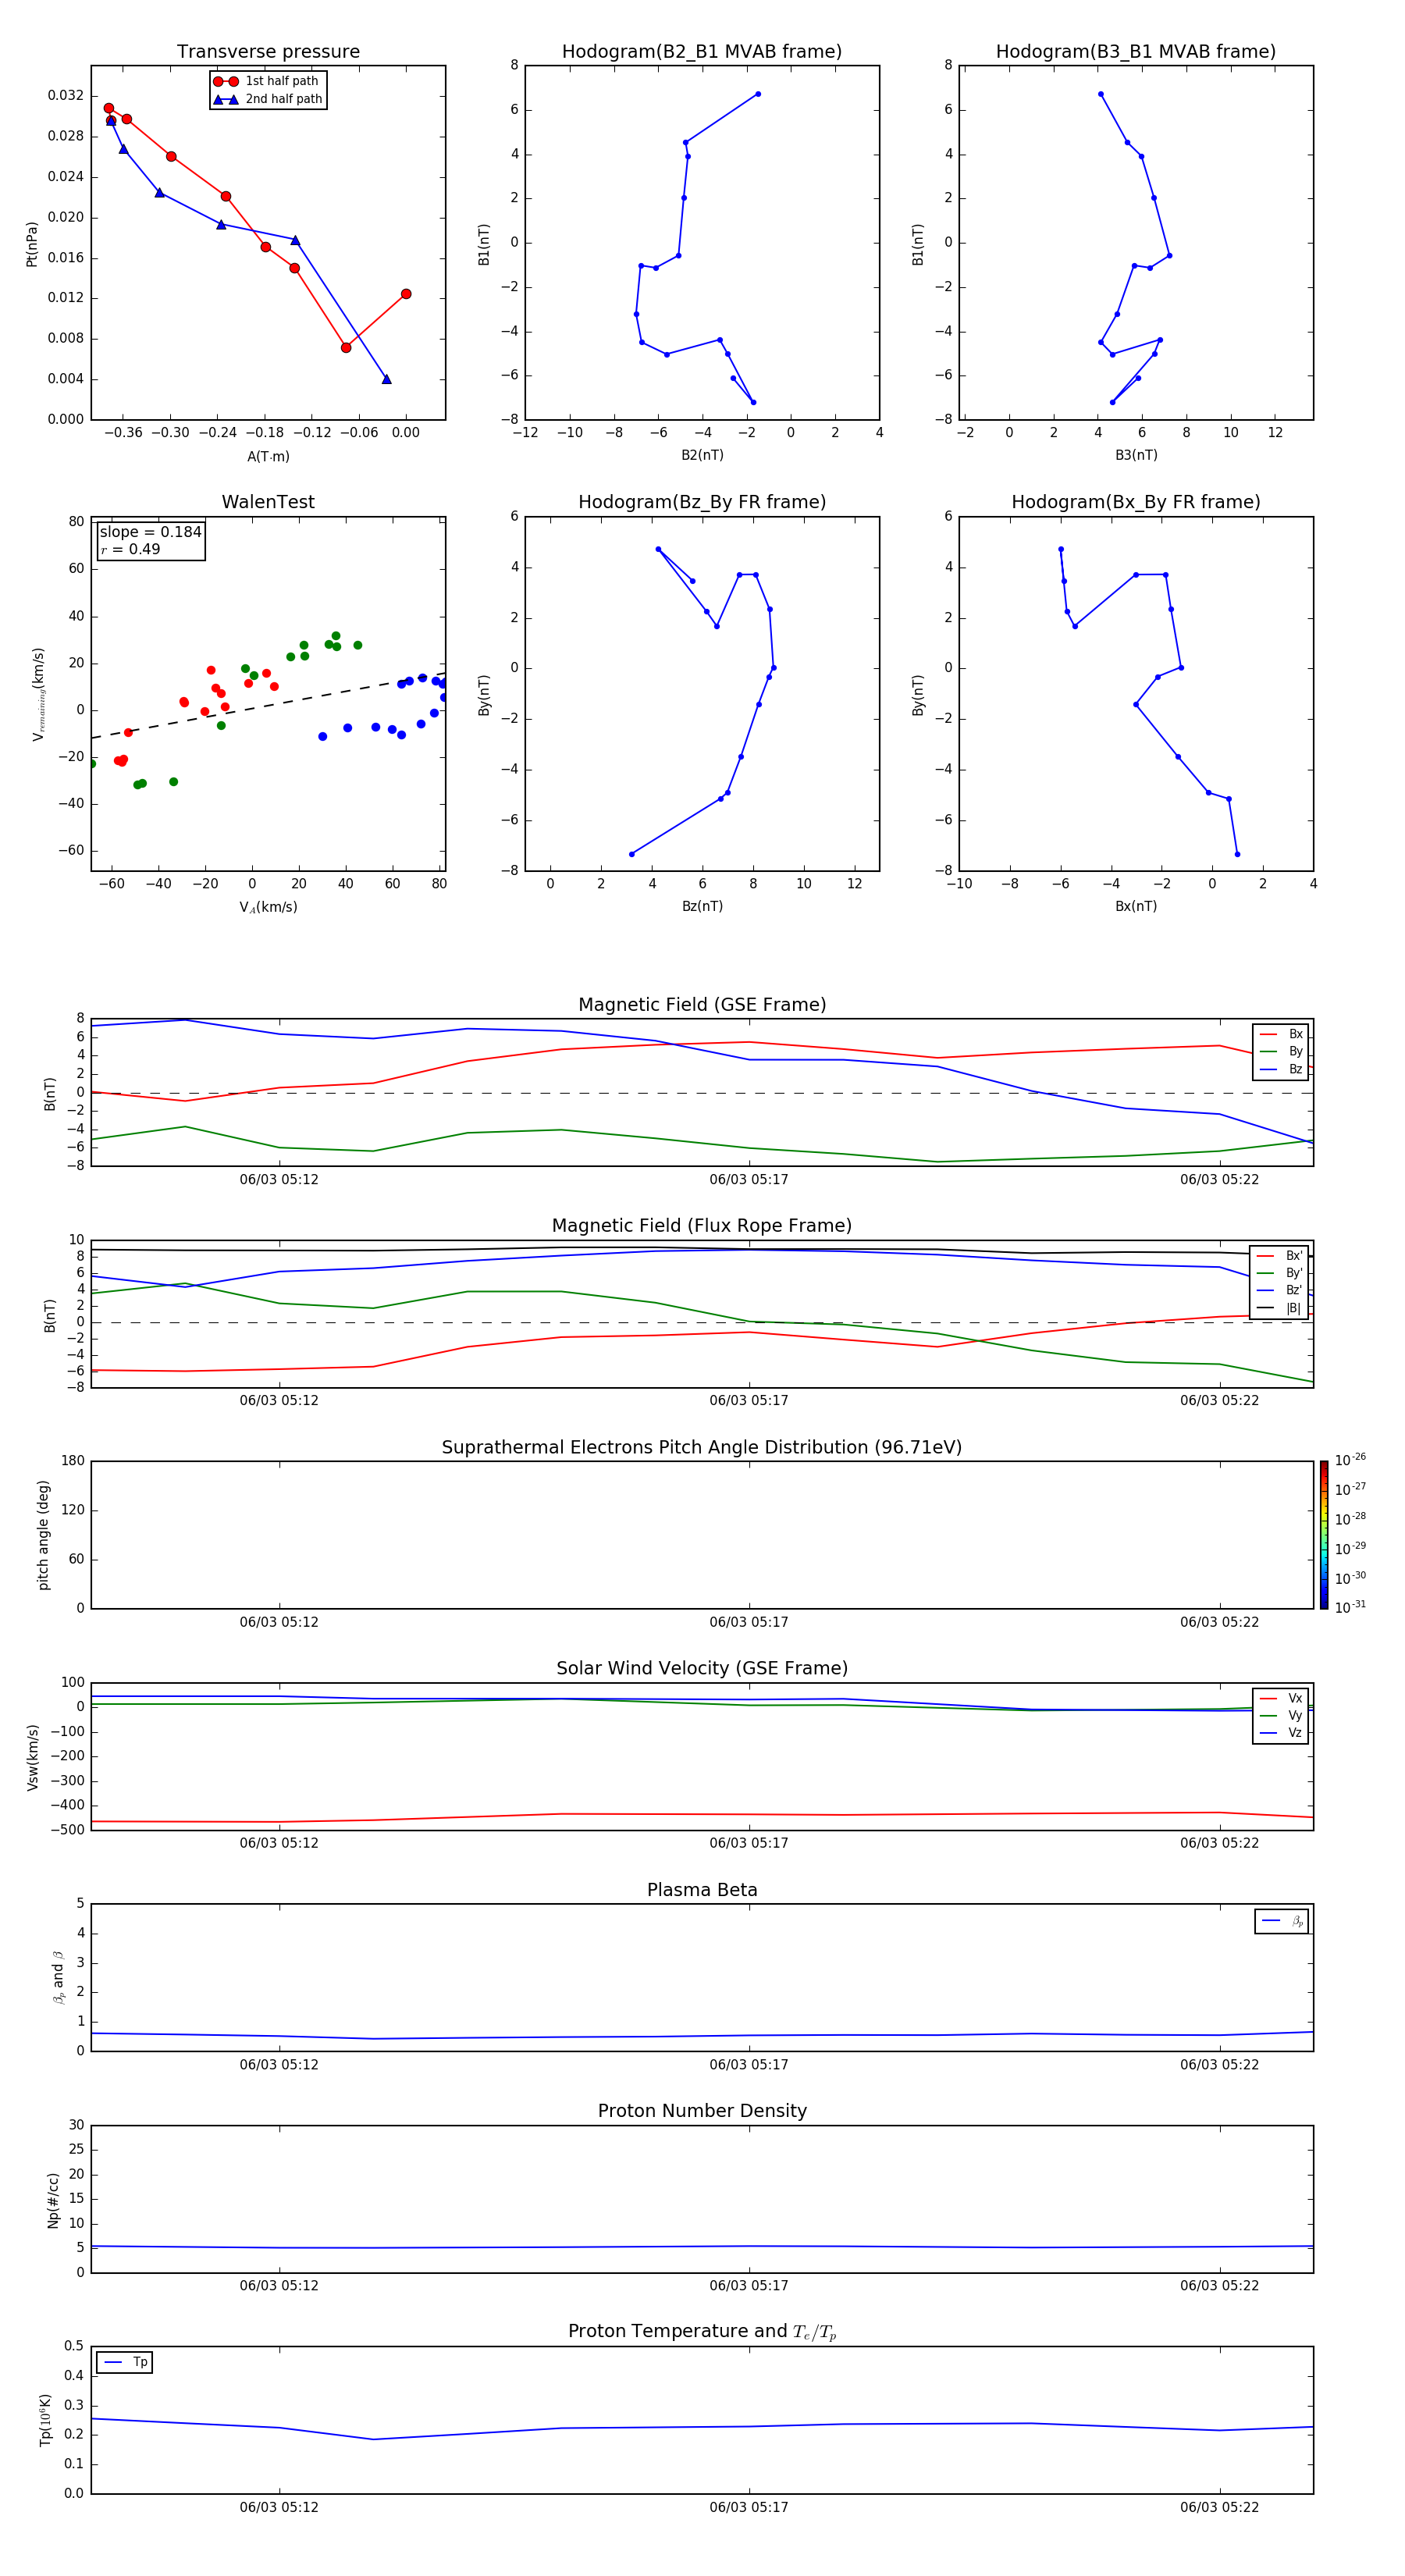
Task: Click the 'V_remaining(km/s)' y-axis label
Action: click(x=39, y=694)
